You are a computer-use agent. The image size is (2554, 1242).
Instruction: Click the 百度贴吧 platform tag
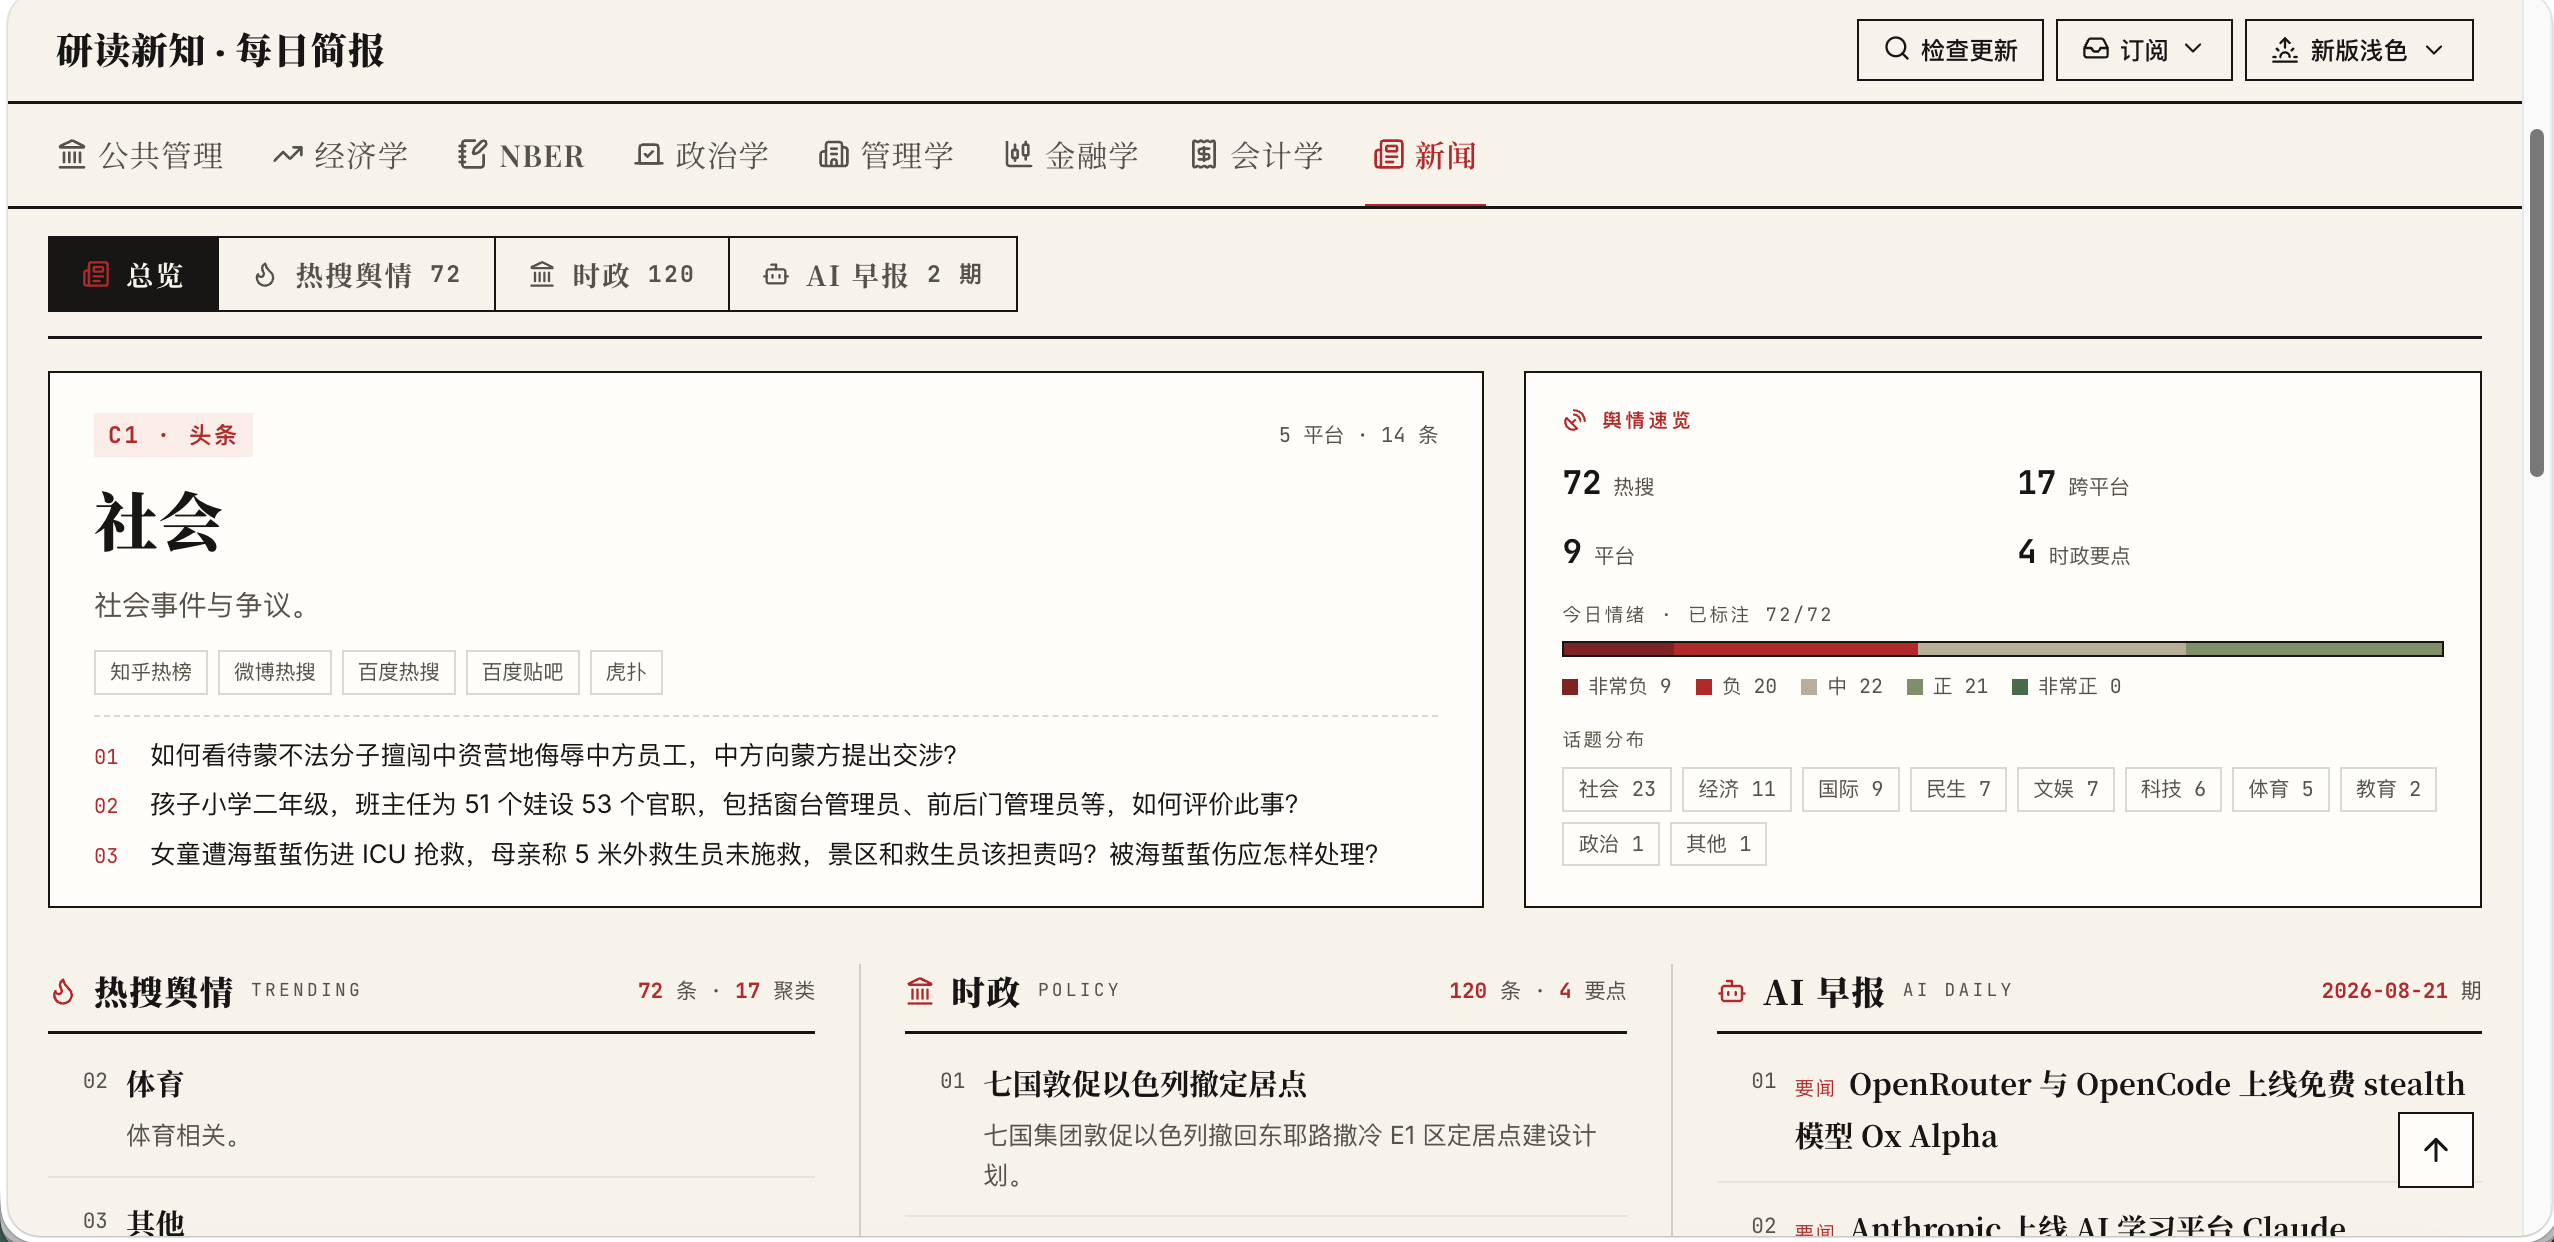(x=523, y=672)
